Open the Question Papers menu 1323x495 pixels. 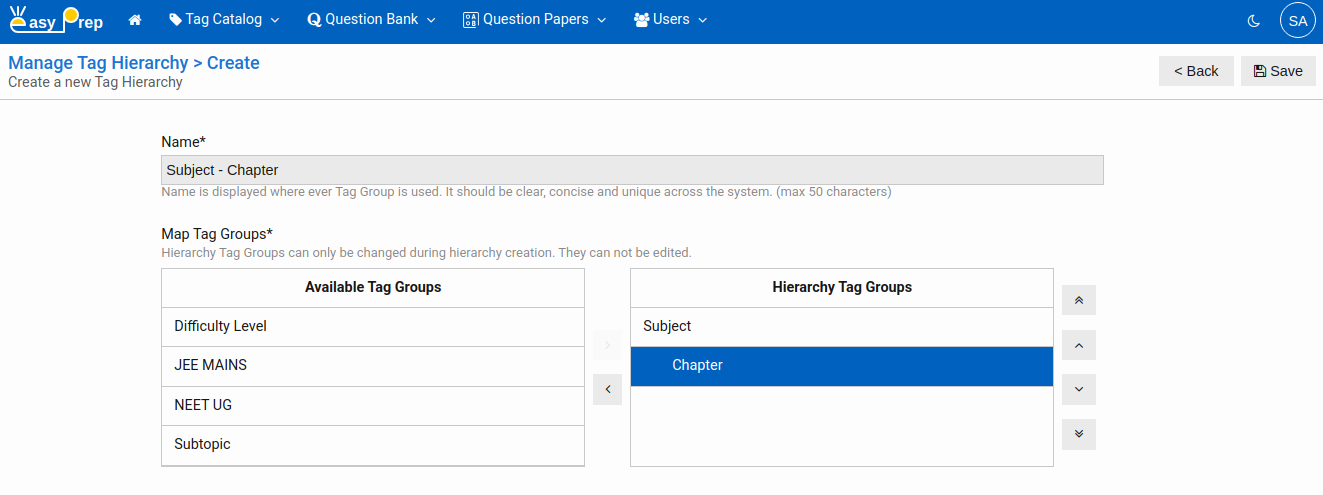tap(534, 19)
